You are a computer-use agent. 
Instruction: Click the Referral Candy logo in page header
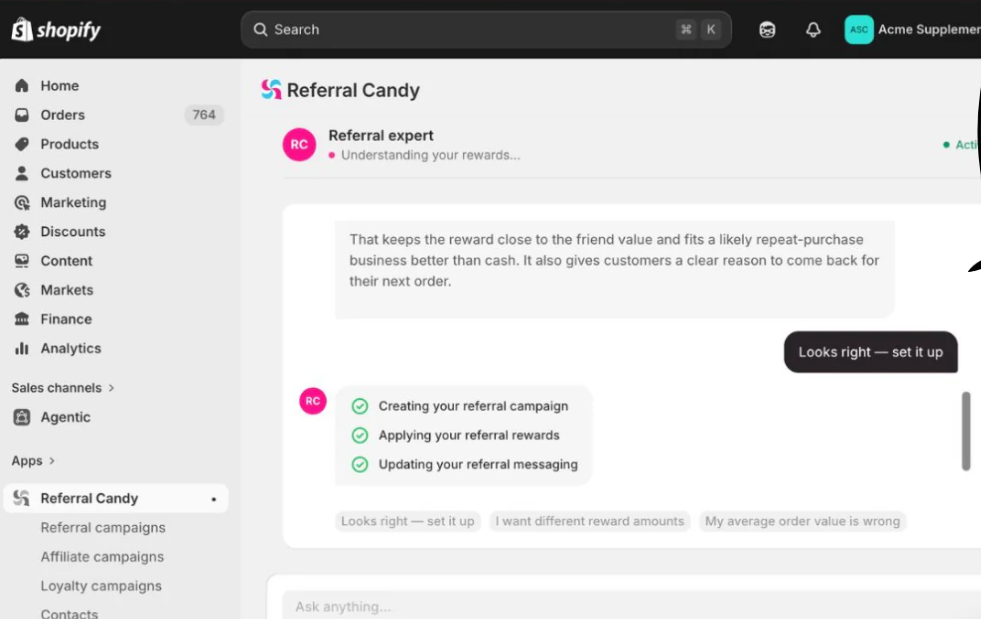point(272,90)
